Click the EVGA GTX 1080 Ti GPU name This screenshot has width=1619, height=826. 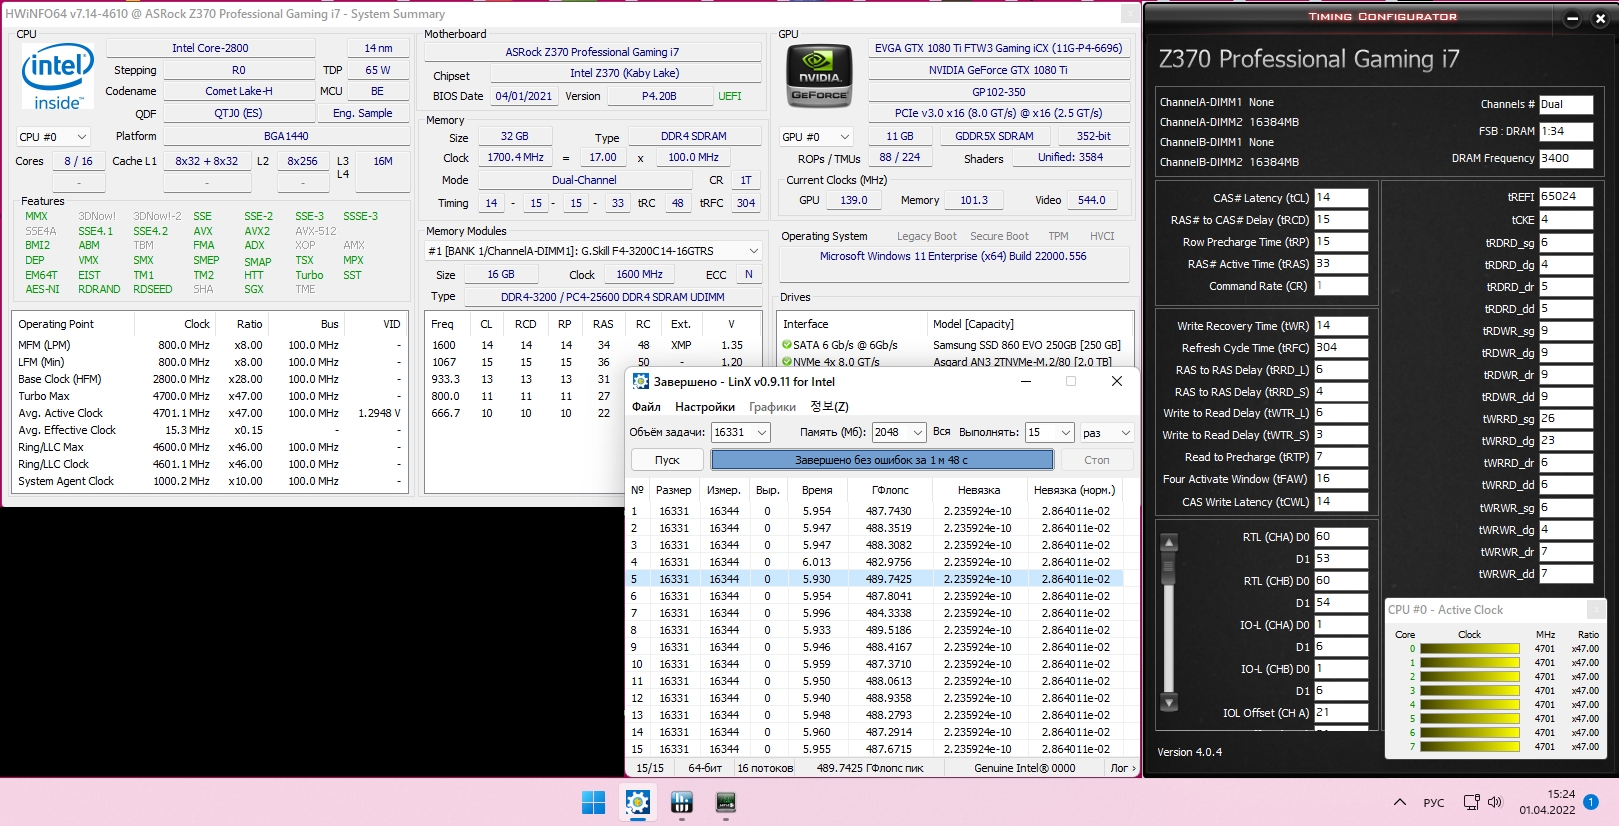pyautogui.click(x=998, y=48)
